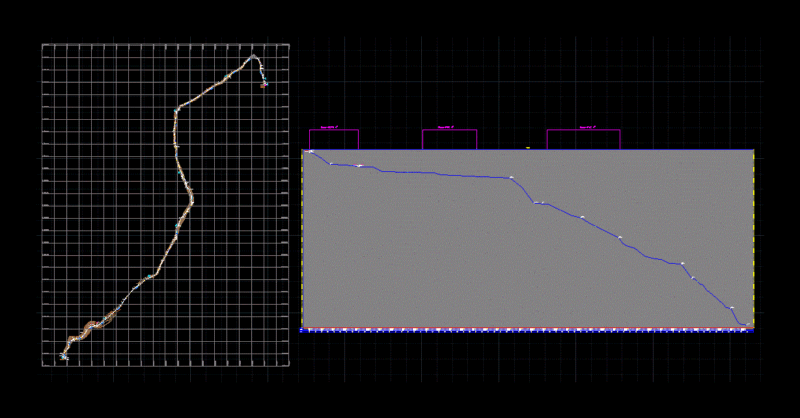Pick the profile vertex where the steep descent begins
This screenshot has height=418, width=800.
[x=511, y=178]
